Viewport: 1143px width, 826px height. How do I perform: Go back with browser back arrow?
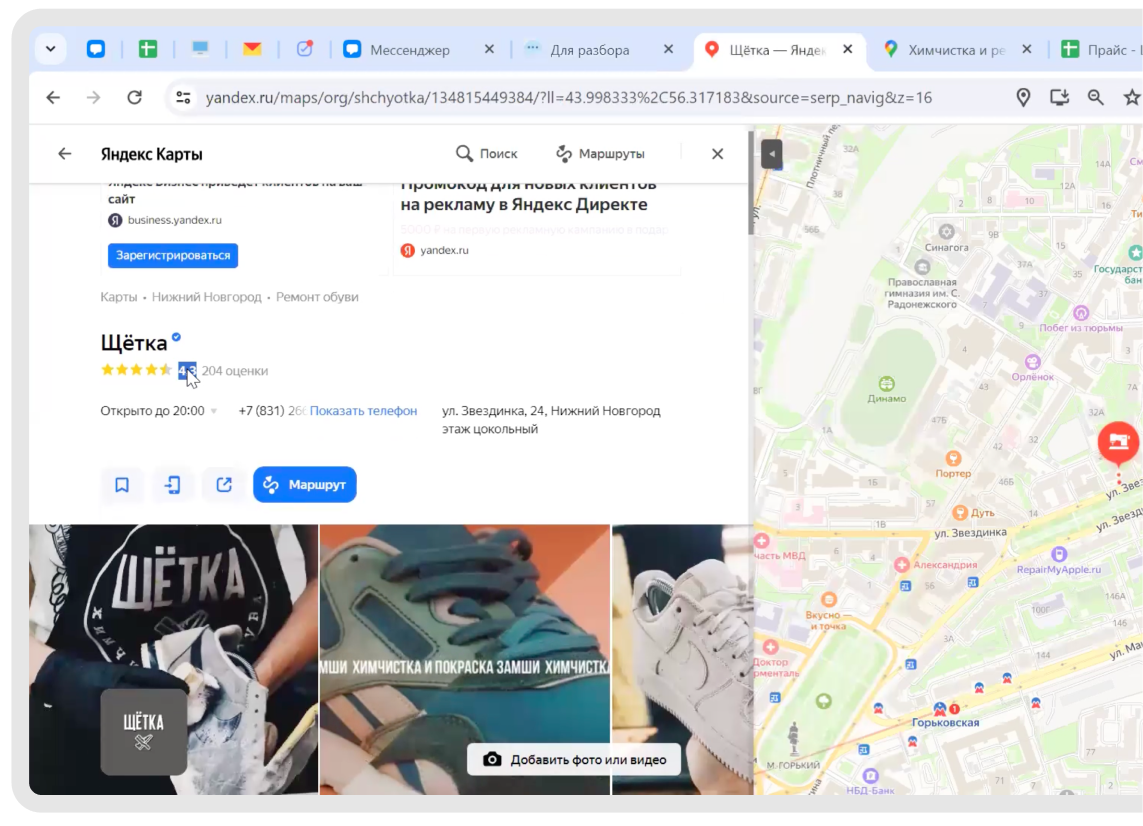53,98
